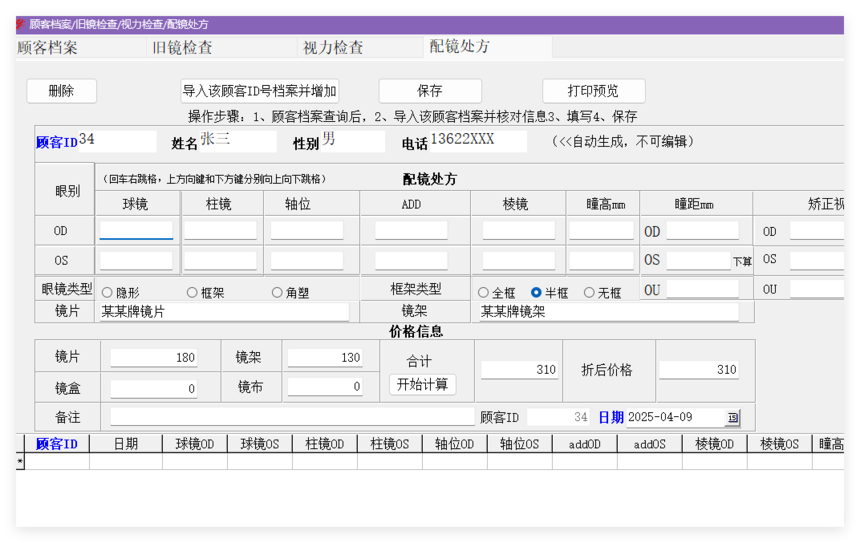Click 导入该顾客ID号档案并增加 button

[x=259, y=91]
